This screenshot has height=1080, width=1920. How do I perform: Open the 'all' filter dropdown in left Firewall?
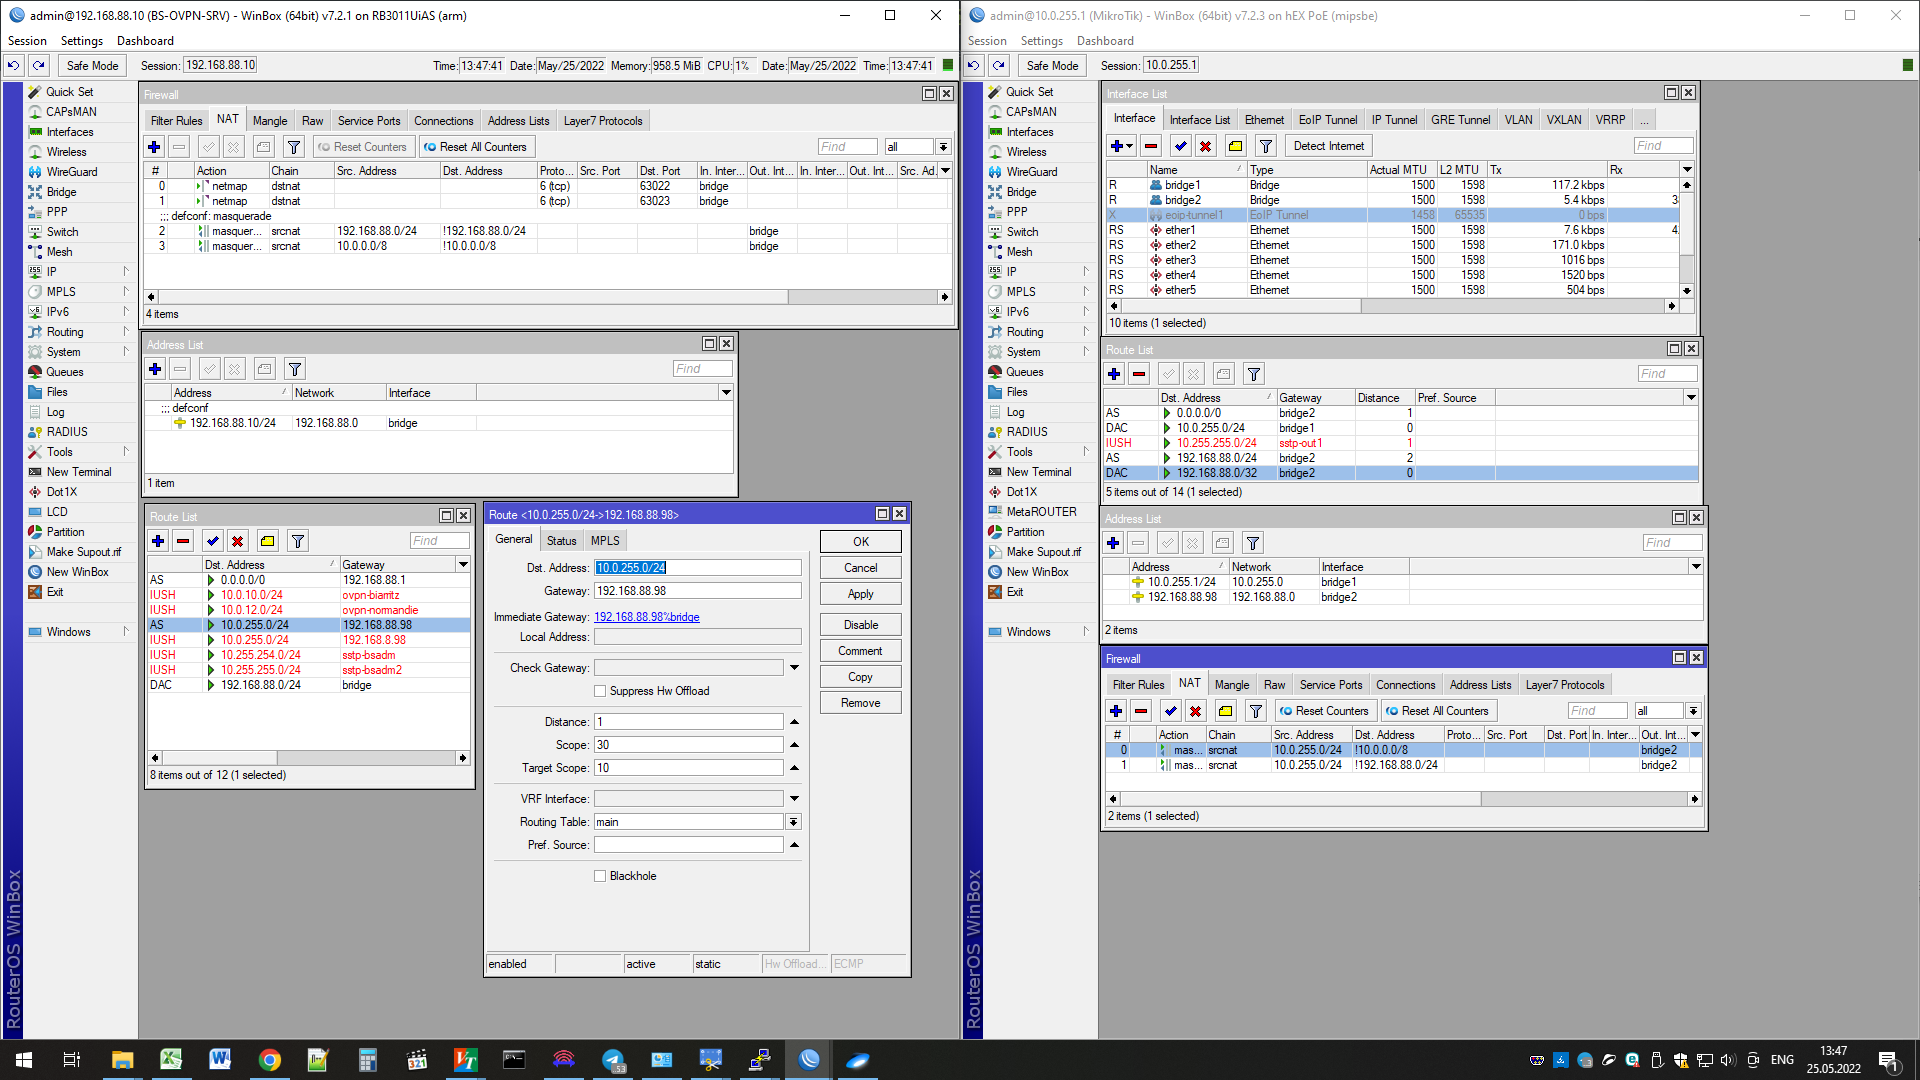point(942,147)
